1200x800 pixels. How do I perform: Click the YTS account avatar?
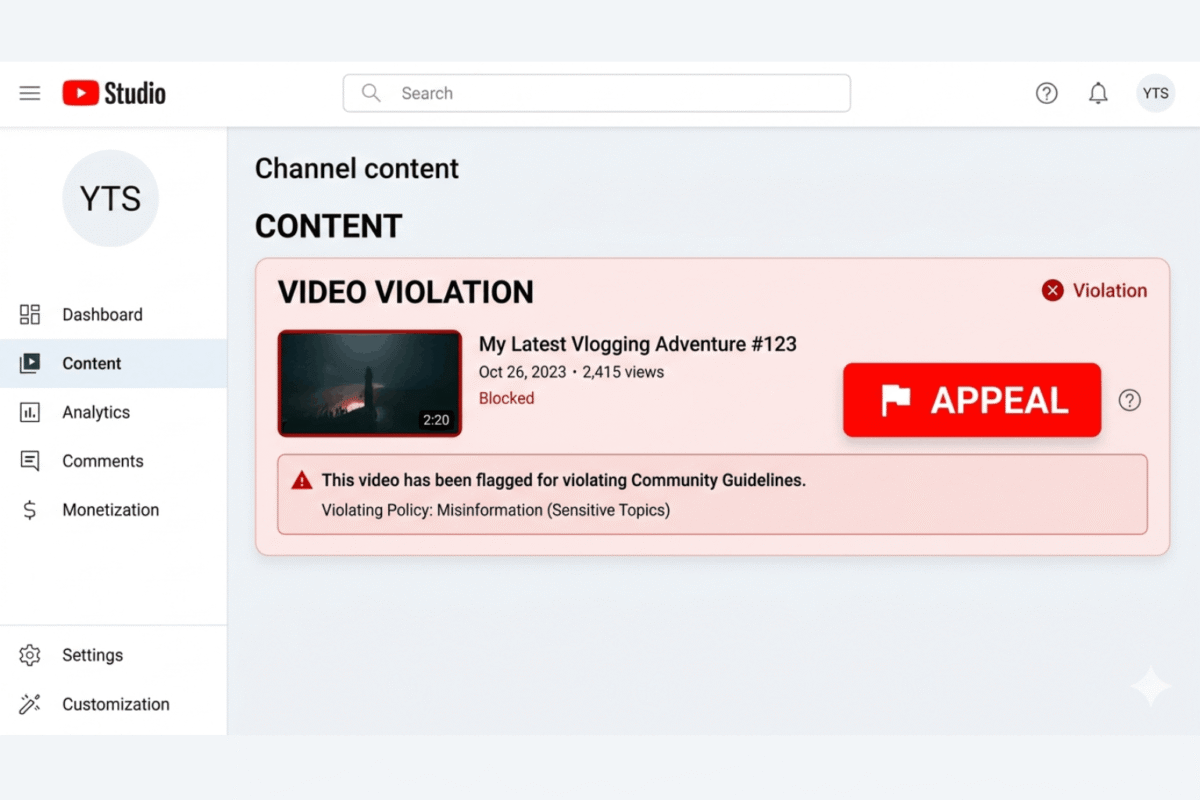(1155, 93)
